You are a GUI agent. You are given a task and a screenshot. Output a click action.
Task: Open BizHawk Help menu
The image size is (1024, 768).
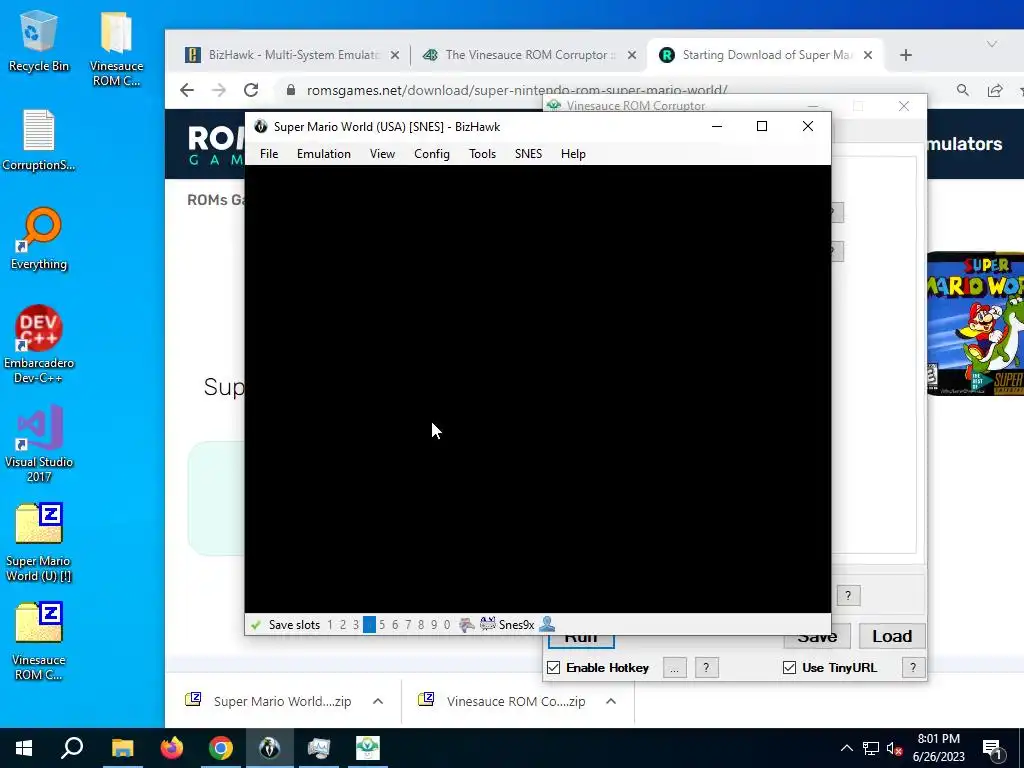573,154
